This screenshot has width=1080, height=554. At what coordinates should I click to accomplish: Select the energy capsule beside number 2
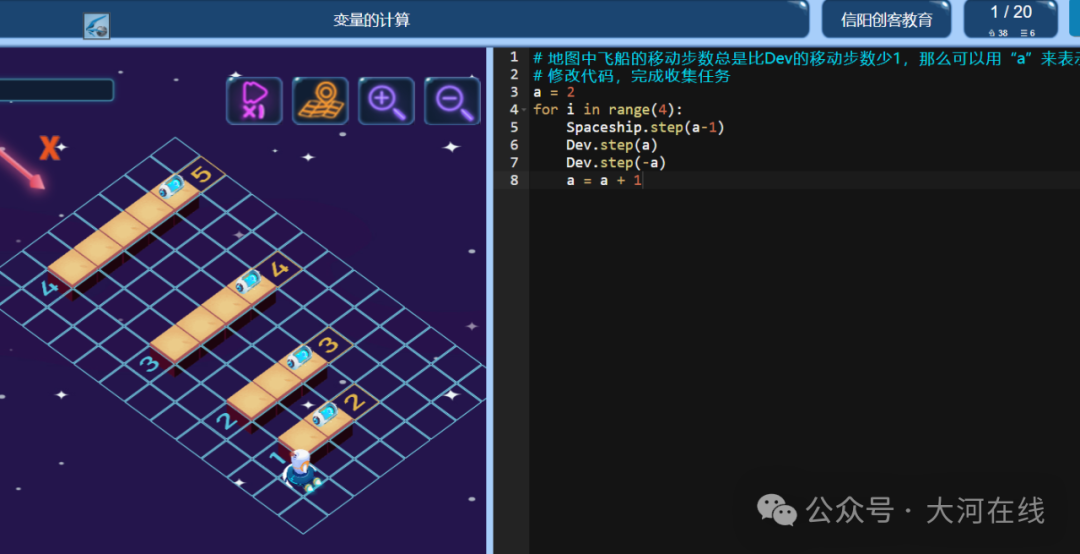coord(324,415)
